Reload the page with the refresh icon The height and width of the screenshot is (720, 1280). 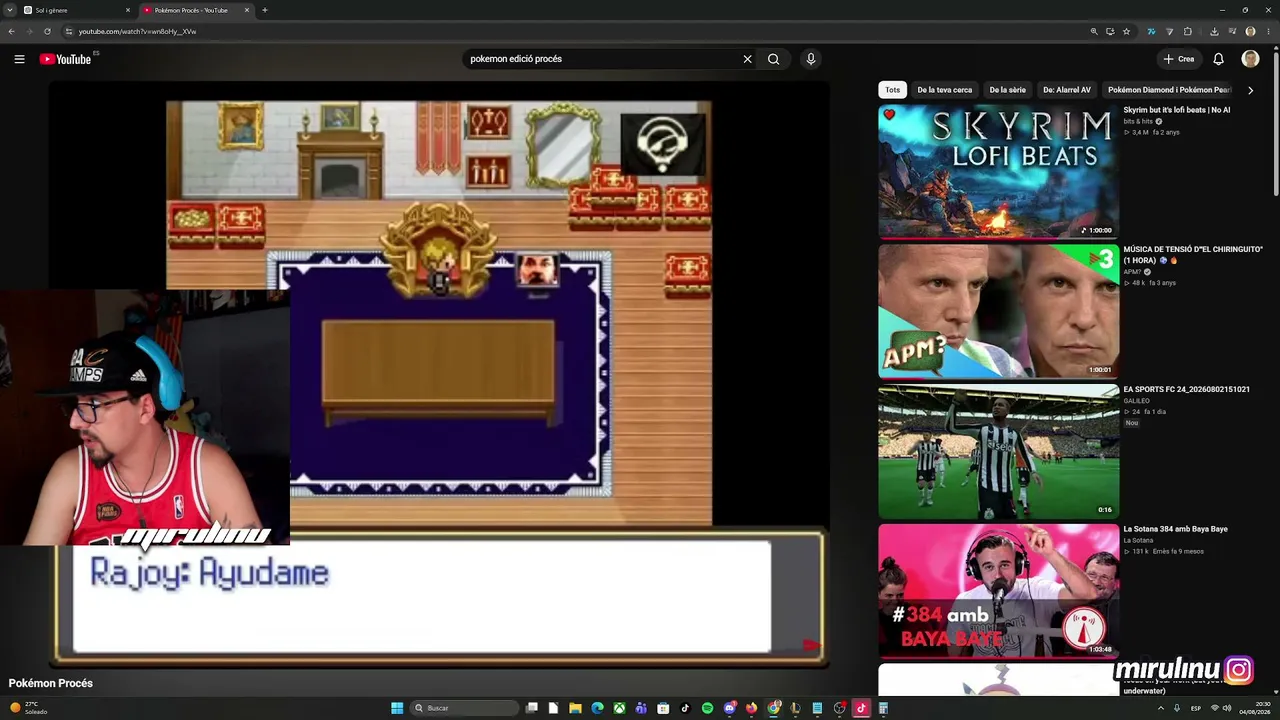(x=47, y=31)
